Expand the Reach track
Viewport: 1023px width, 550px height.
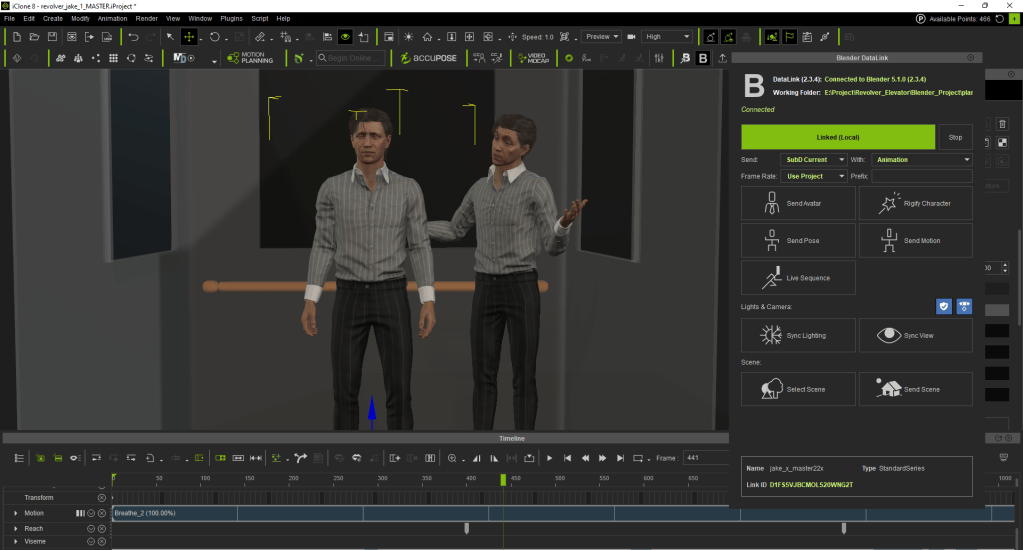(16, 528)
